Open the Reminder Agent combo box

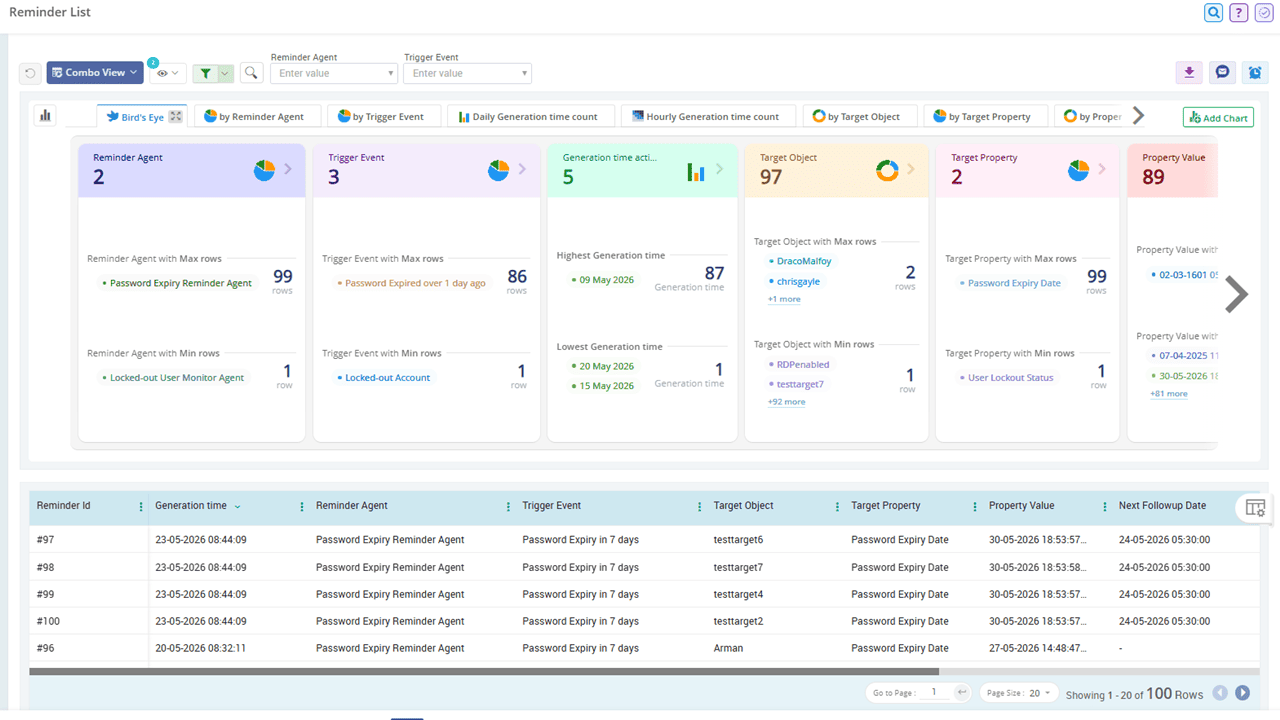pos(334,73)
